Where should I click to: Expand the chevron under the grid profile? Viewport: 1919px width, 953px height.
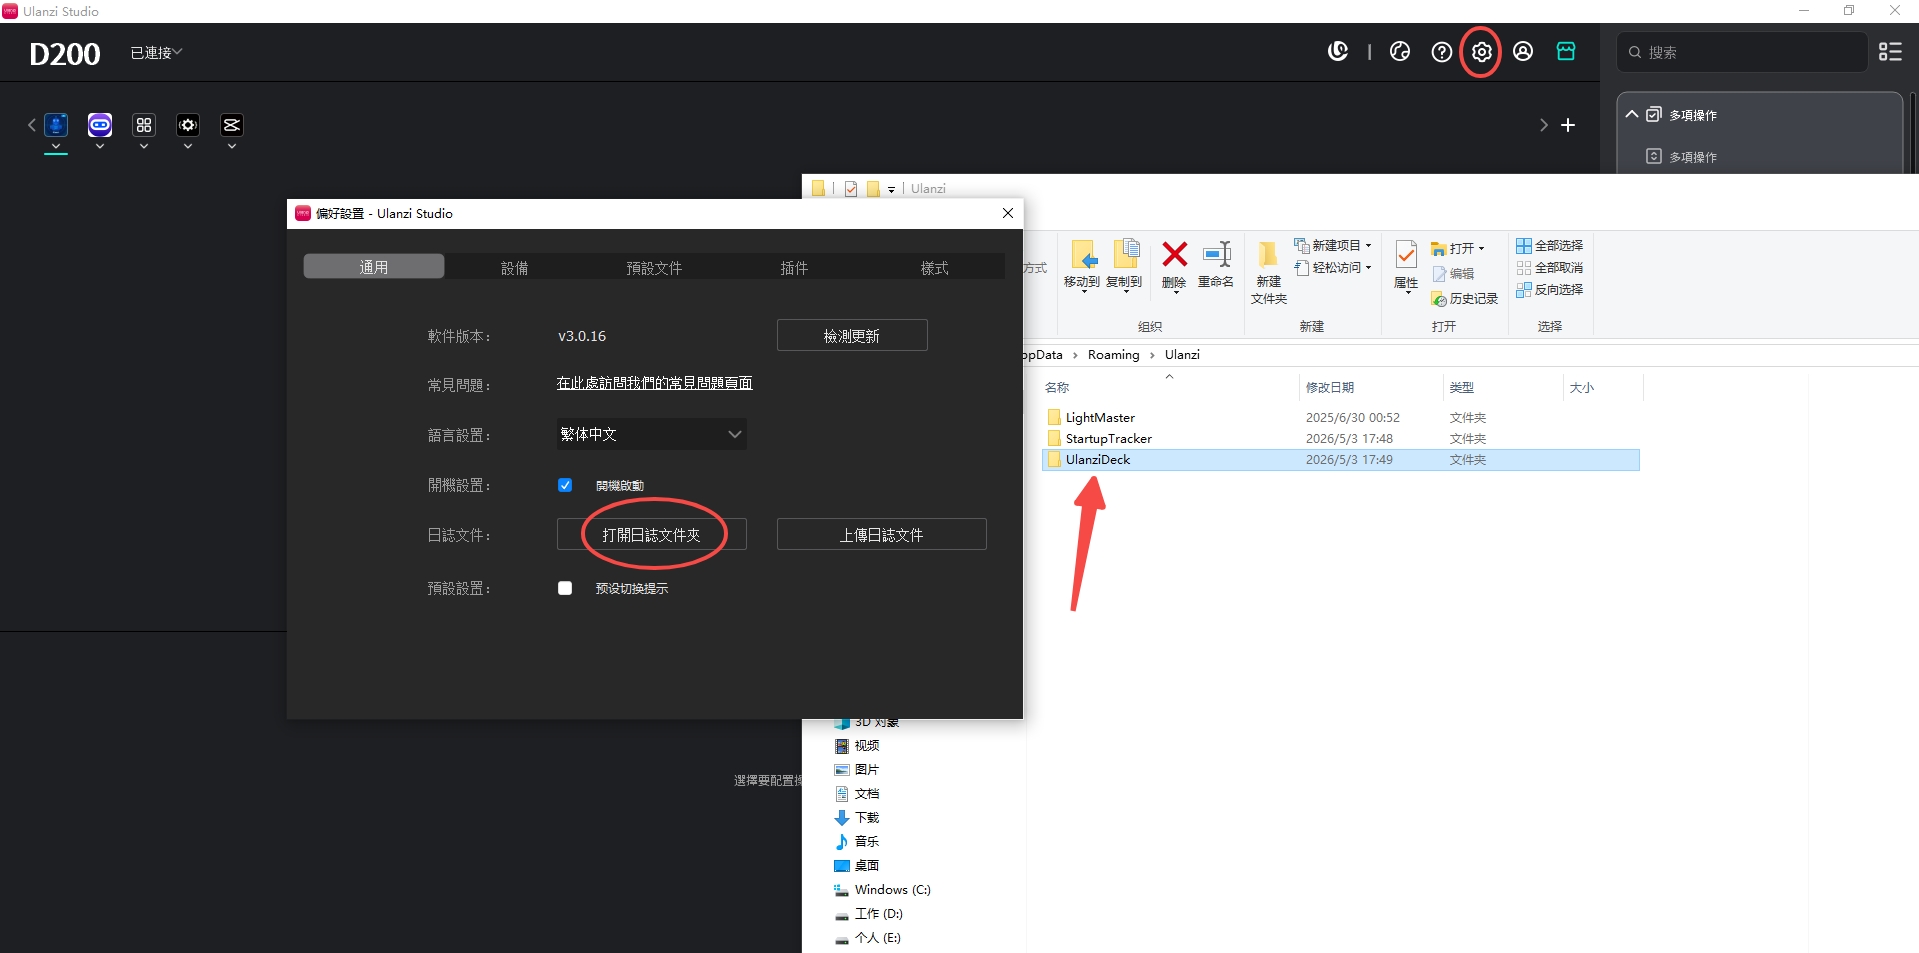[144, 146]
